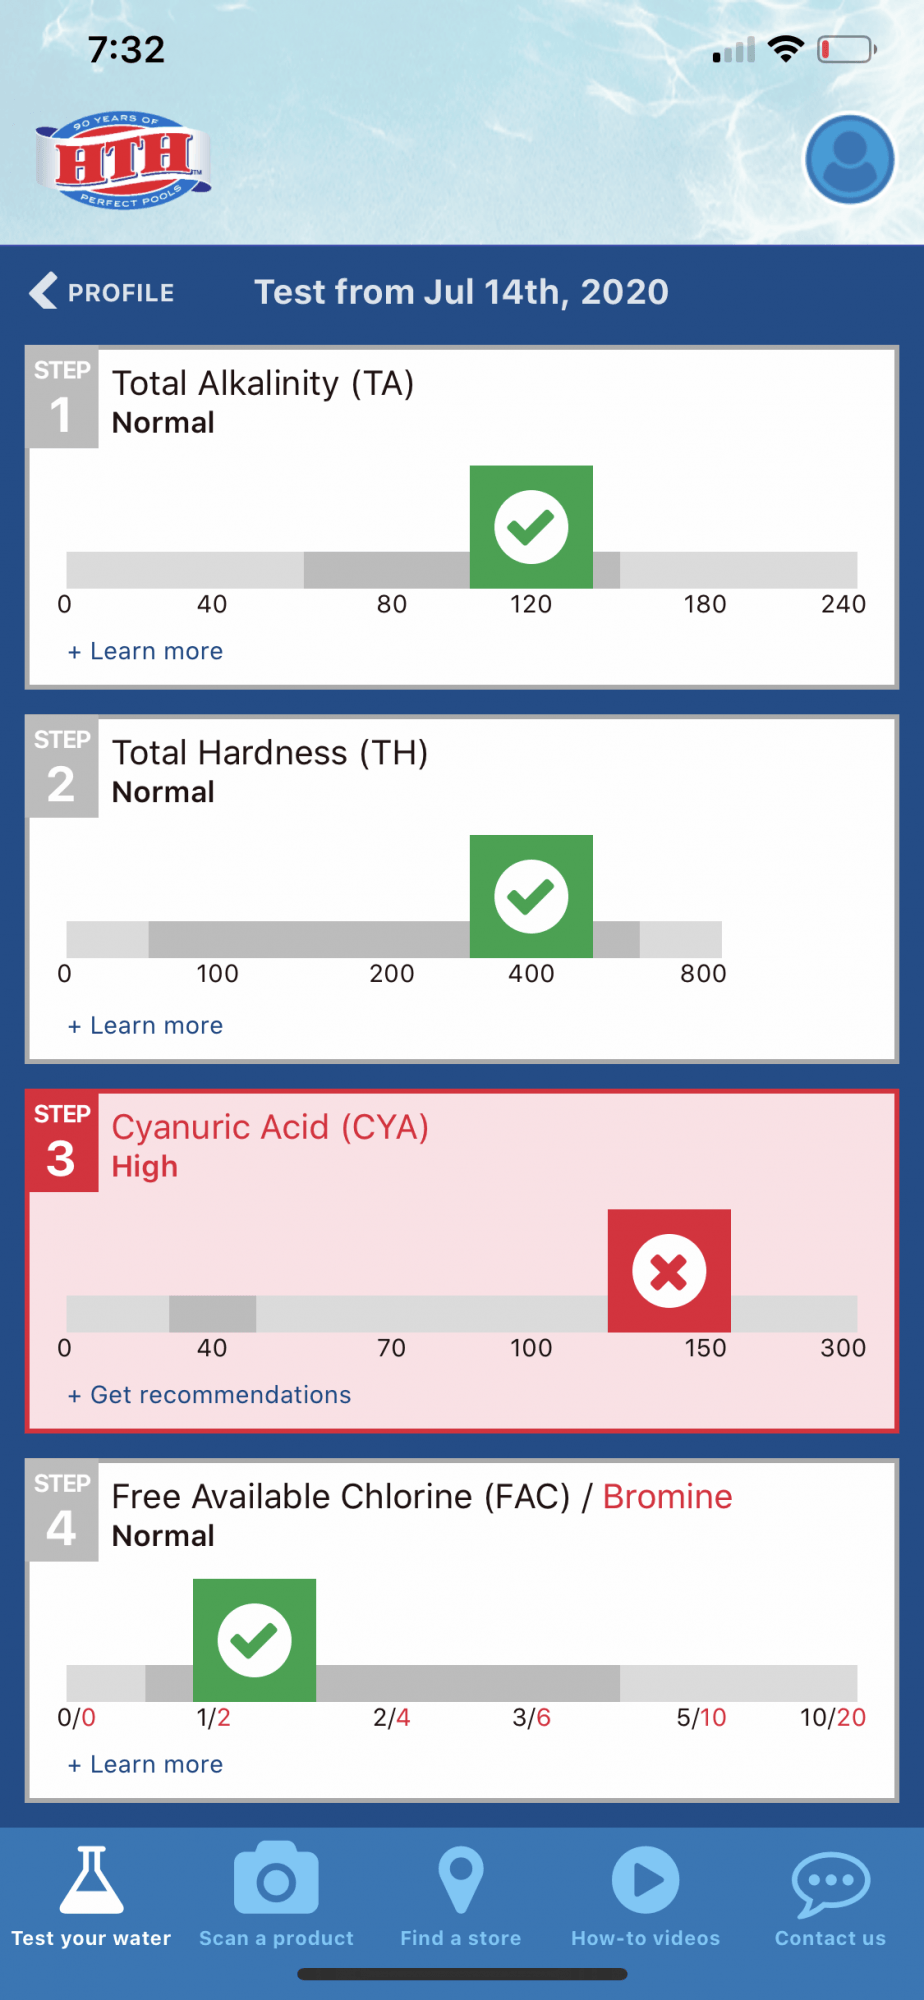Expand Get recommendations for Cyanuric Acid
Viewport: 924px width, 2000px height.
click(209, 1395)
